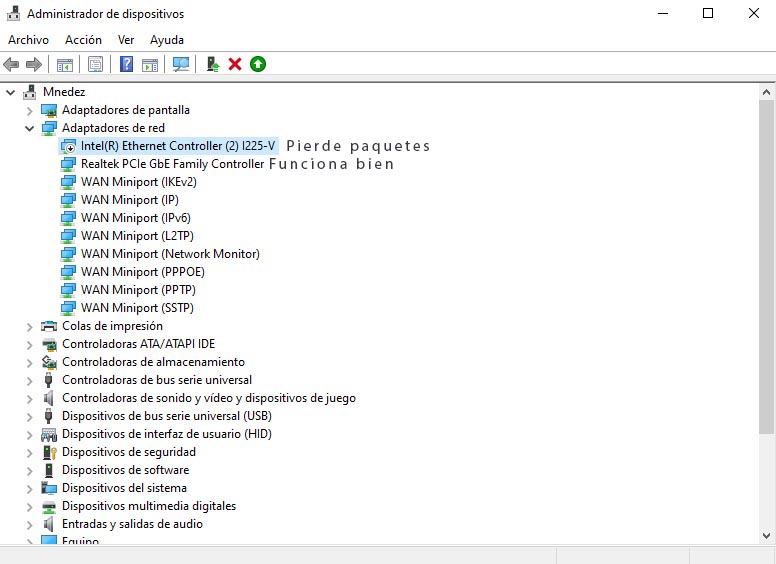
Task: Toggle the action pane toolbar icon
Action: pos(150,64)
